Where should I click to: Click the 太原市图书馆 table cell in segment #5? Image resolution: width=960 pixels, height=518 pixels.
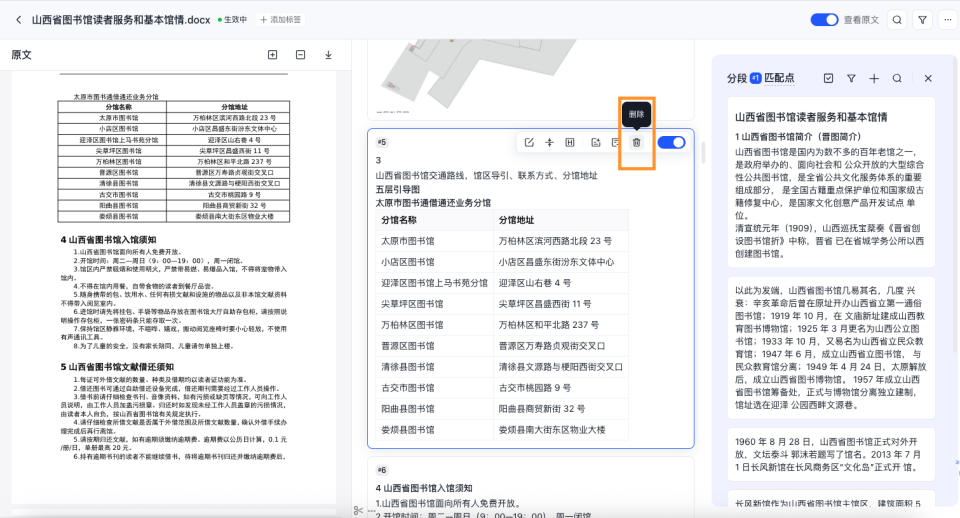click(x=408, y=241)
